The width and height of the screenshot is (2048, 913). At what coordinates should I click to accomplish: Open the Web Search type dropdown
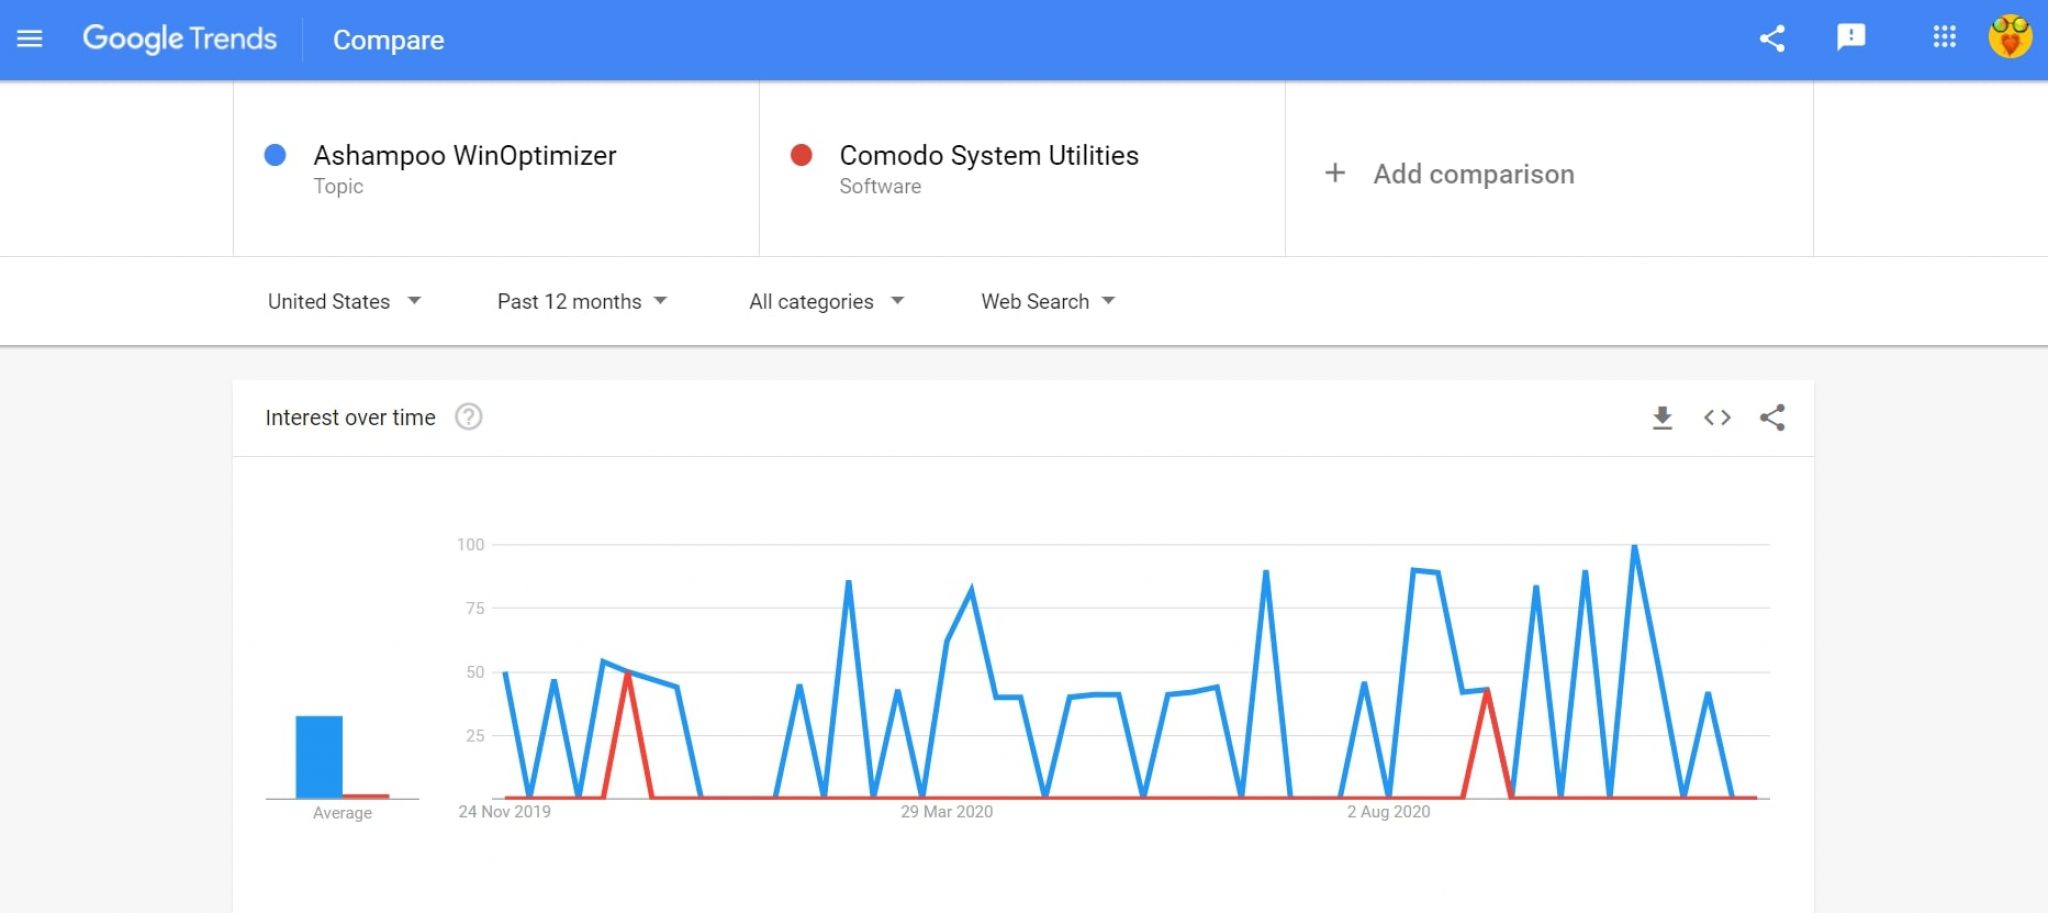pyautogui.click(x=1048, y=301)
